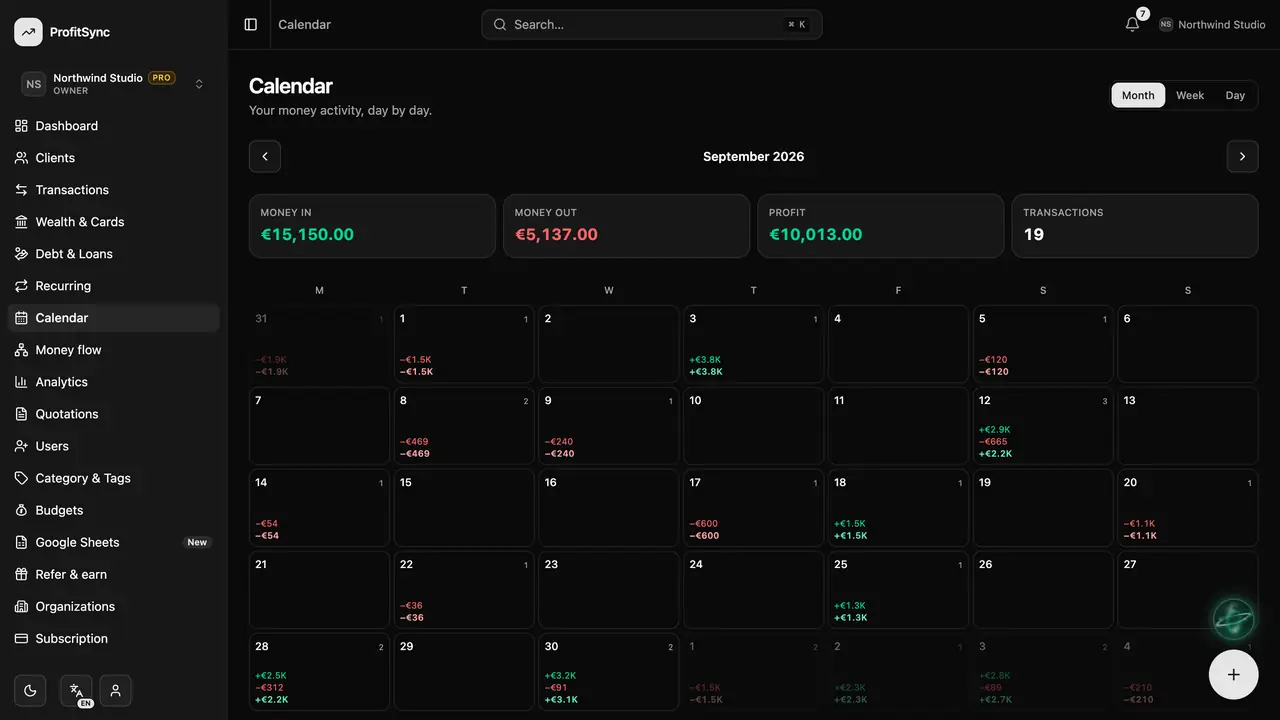1280x720 pixels.
Task: Click the Profit summary card
Action: click(880, 226)
